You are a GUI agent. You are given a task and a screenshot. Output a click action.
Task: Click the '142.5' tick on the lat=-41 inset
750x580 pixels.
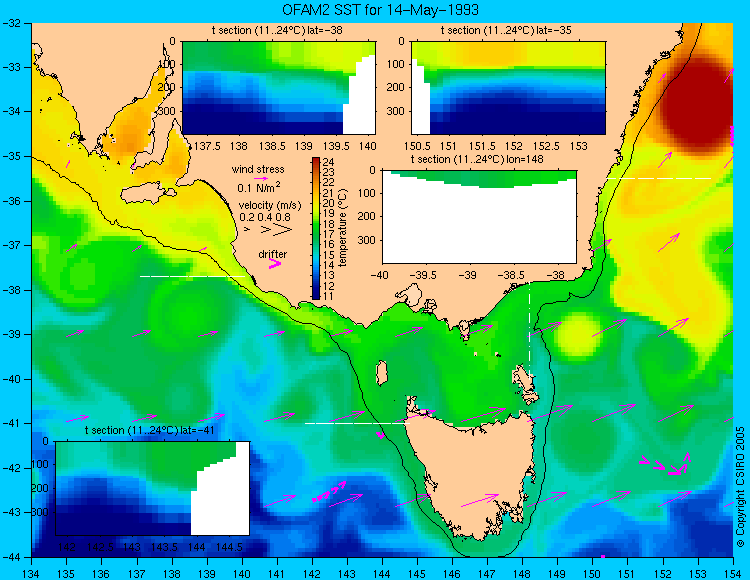100,547
